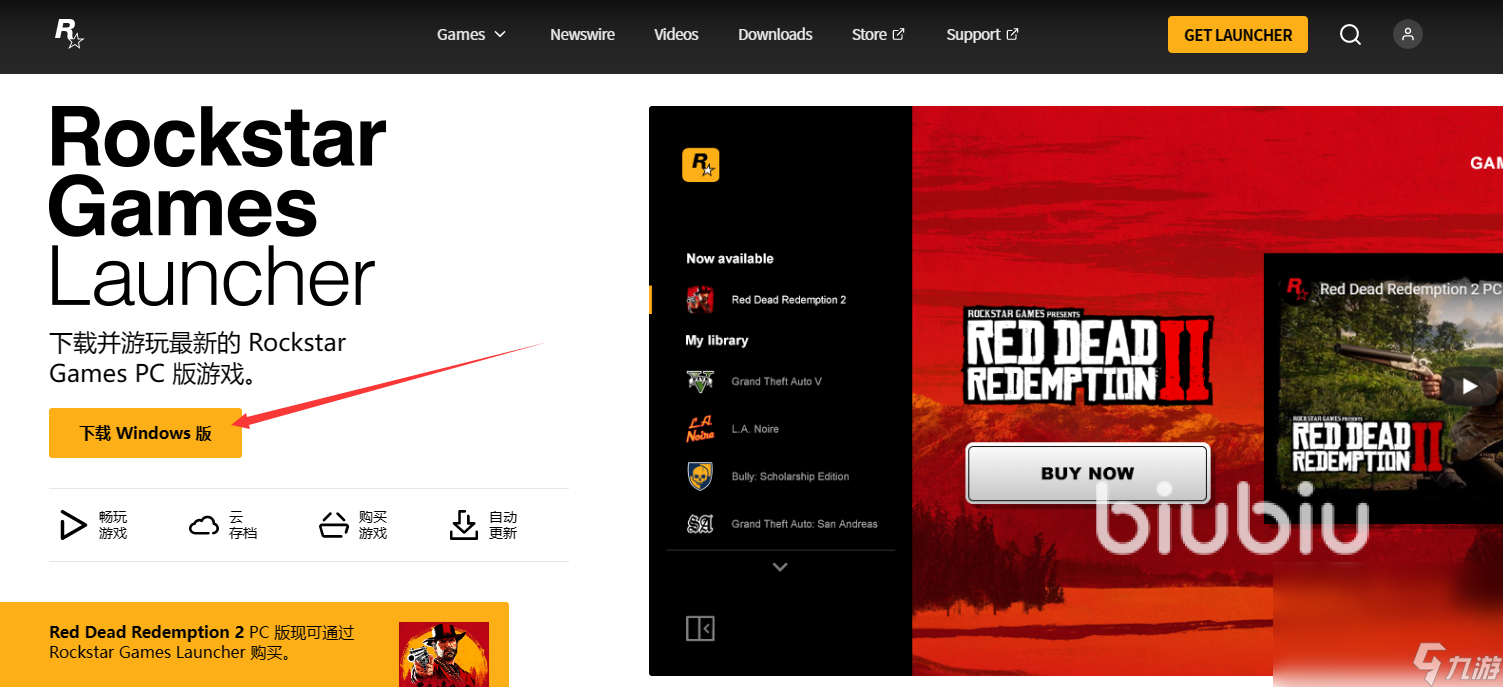The width and height of the screenshot is (1503, 687).
Task: Click the 自动更新 download icon
Action: pos(464,525)
